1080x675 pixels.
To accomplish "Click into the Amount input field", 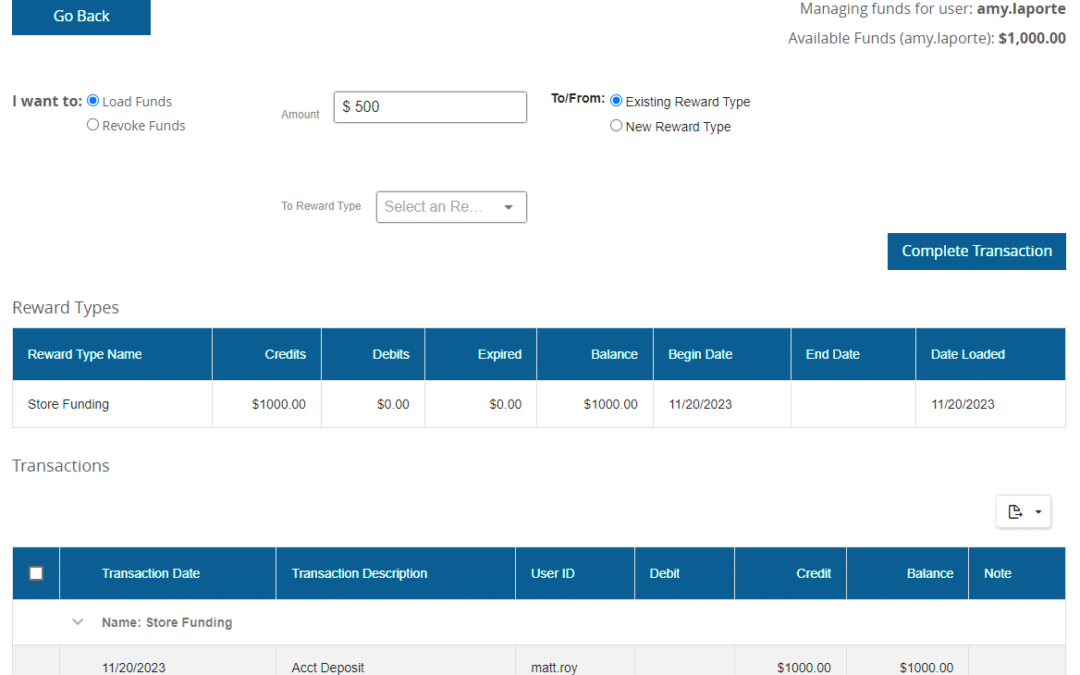I will [x=430, y=107].
